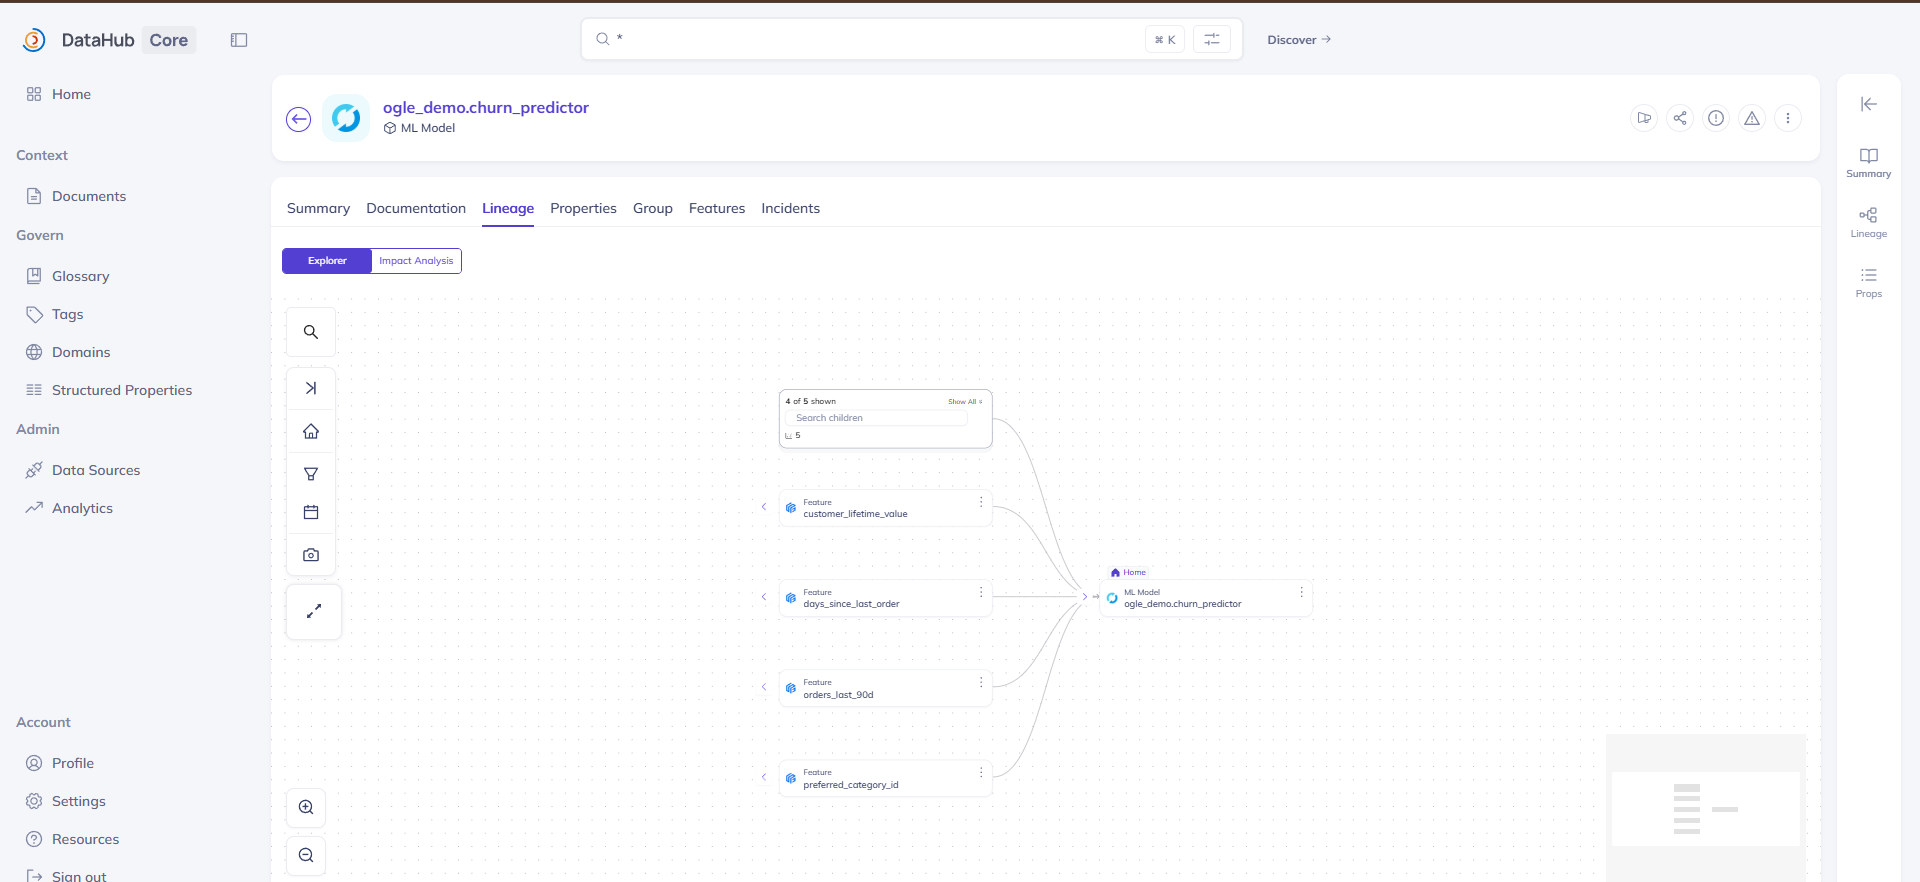Follow the Discover link
Image resolution: width=1920 pixels, height=882 pixels.
pyautogui.click(x=1299, y=40)
